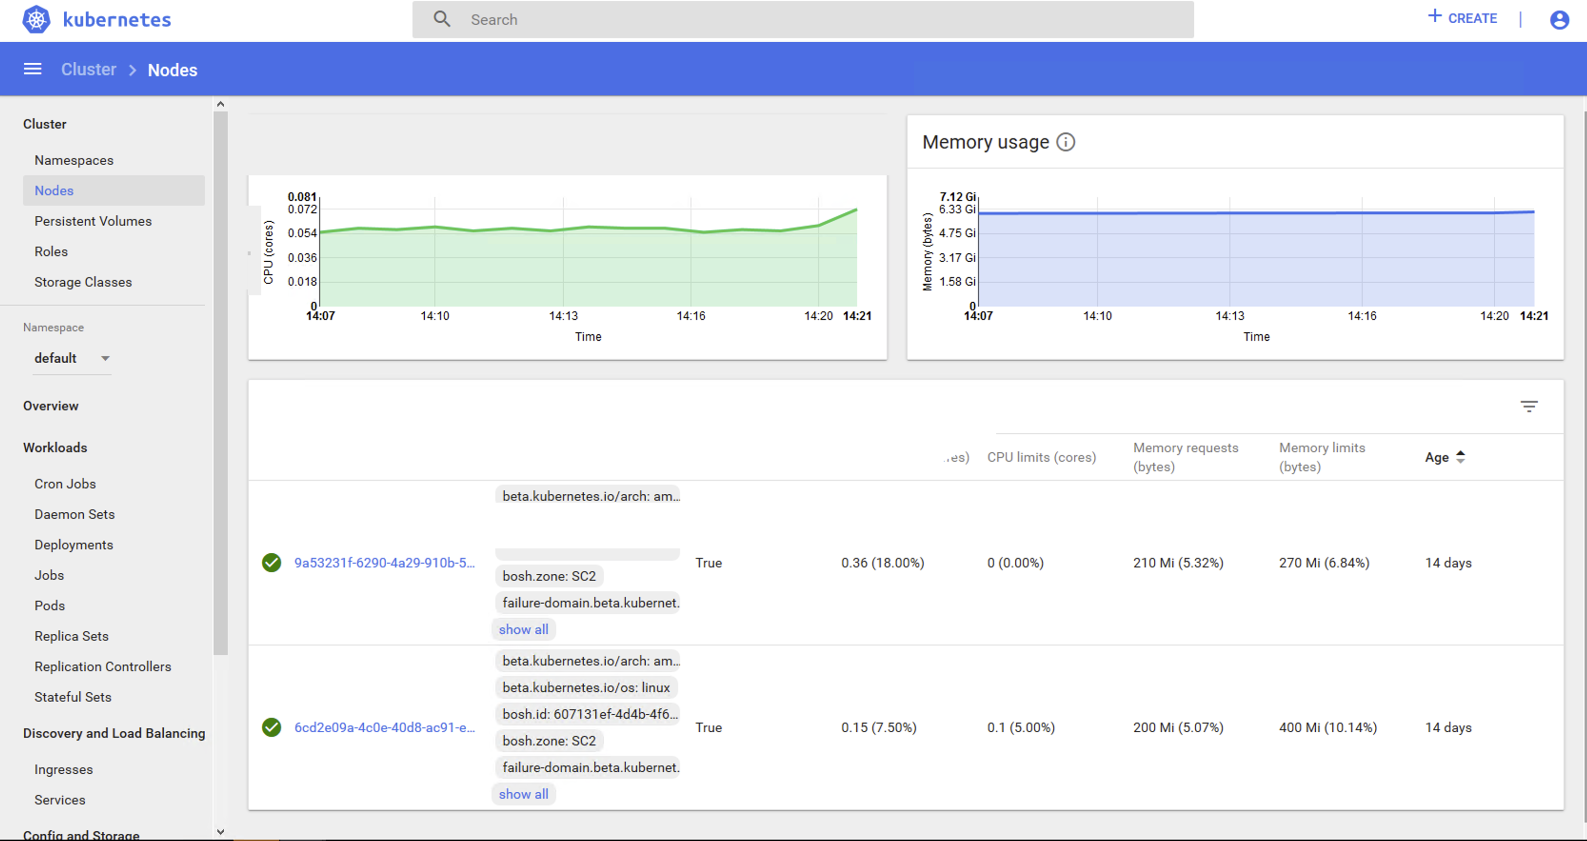Click the search magnifier icon
The image size is (1587, 841).
[x=442, y=19]
